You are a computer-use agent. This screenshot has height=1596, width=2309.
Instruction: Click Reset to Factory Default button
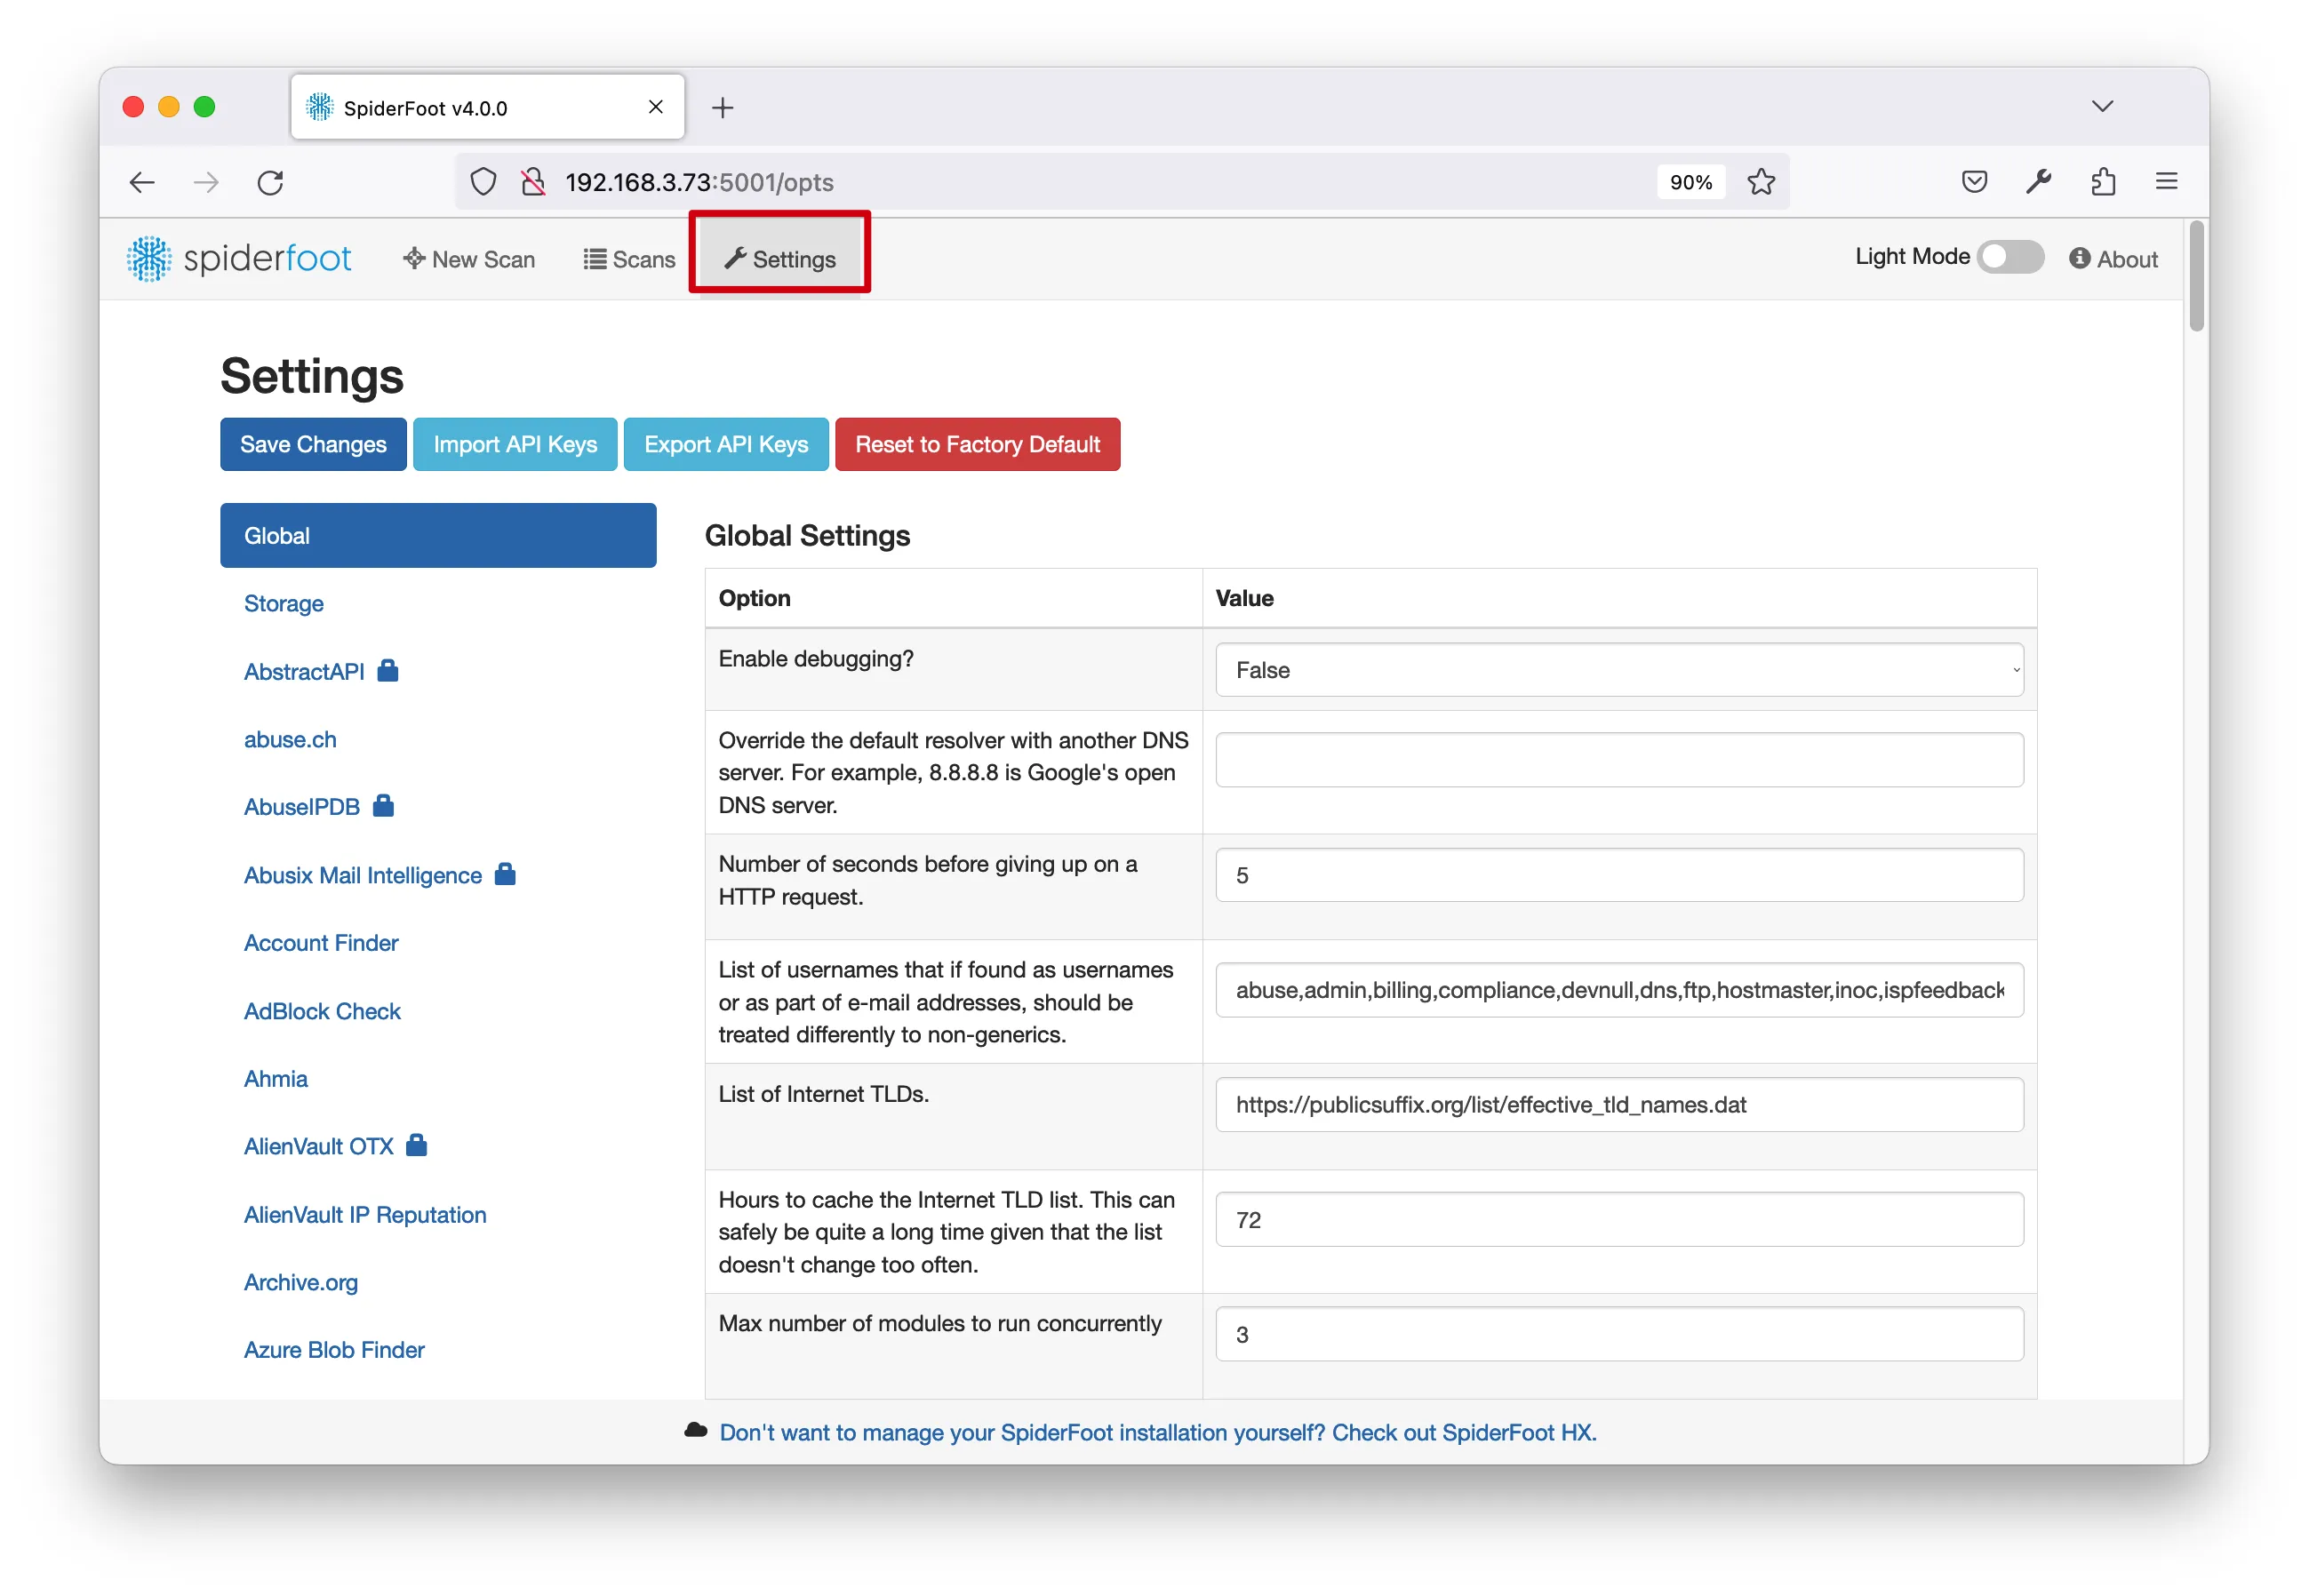click(977, 444)
